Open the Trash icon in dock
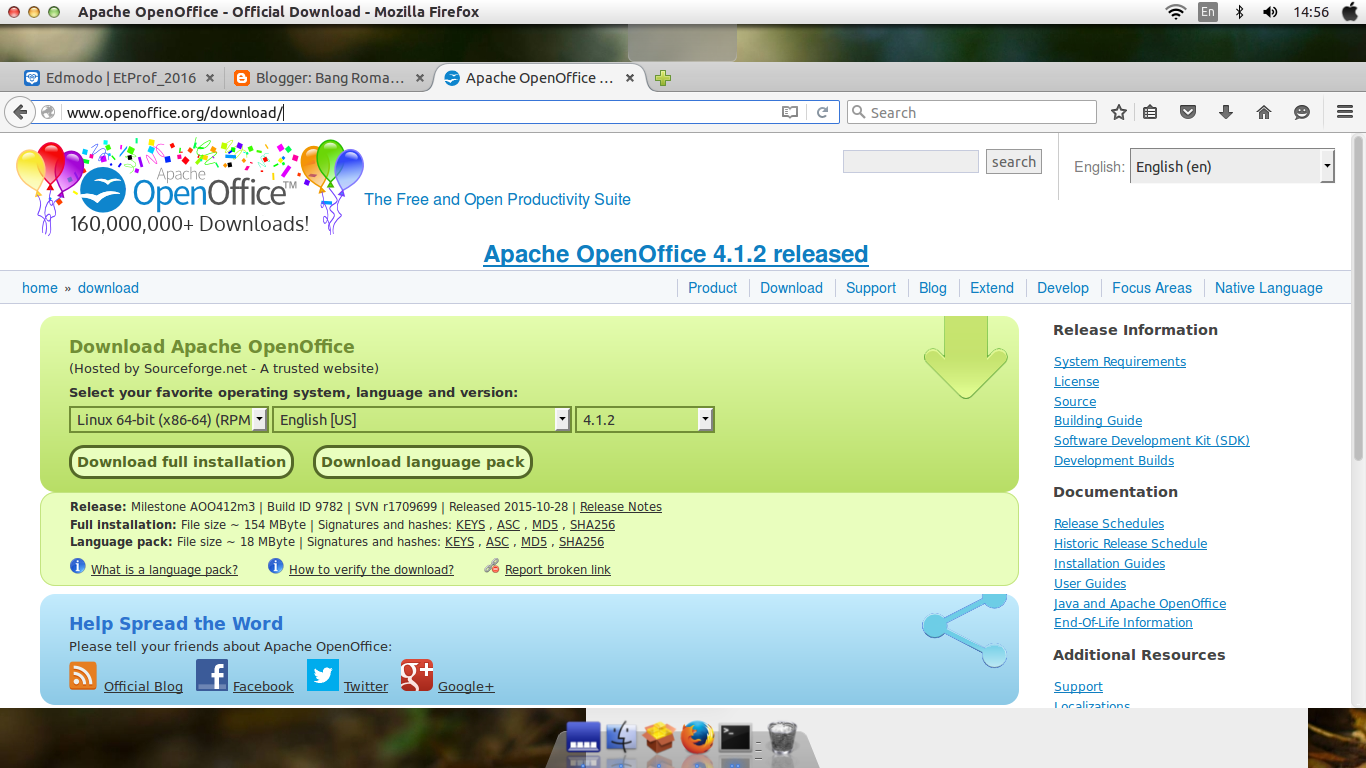Image resolution: width=1366 pixels, height=768 pixels. tap(781, 739)
